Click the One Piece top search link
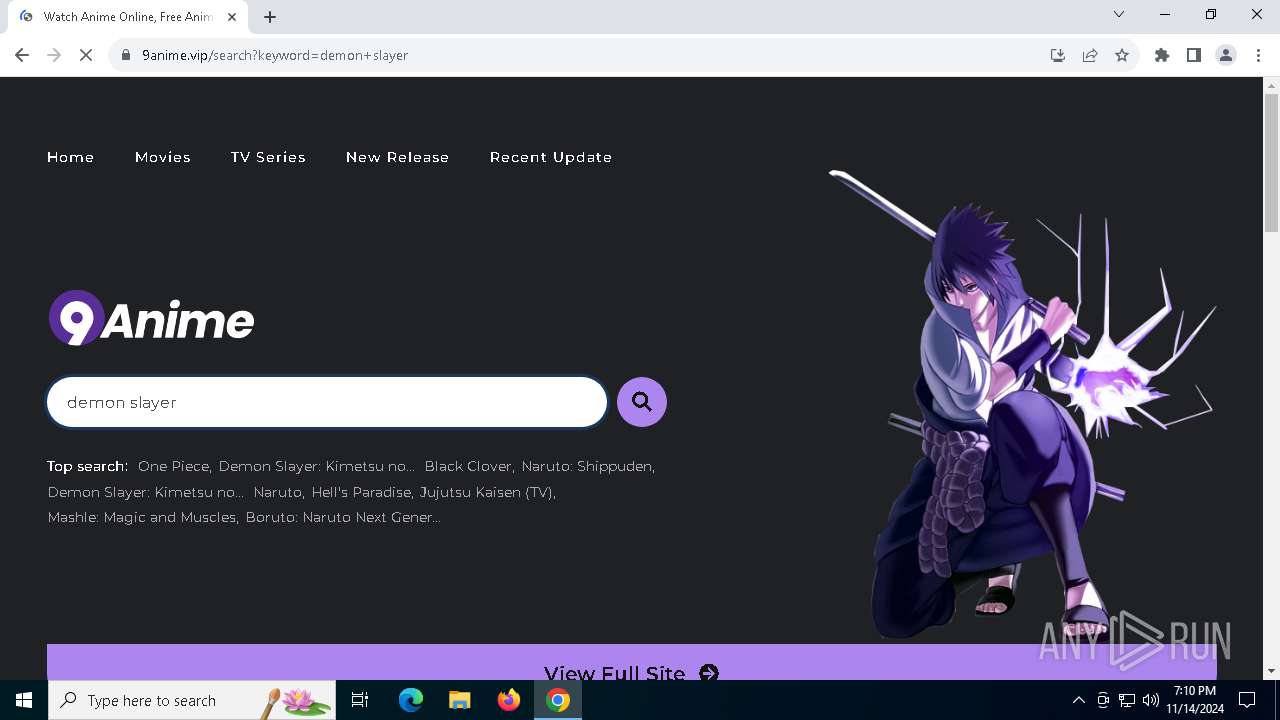Viewport: 1280px width, 720px height. (174, 466)
